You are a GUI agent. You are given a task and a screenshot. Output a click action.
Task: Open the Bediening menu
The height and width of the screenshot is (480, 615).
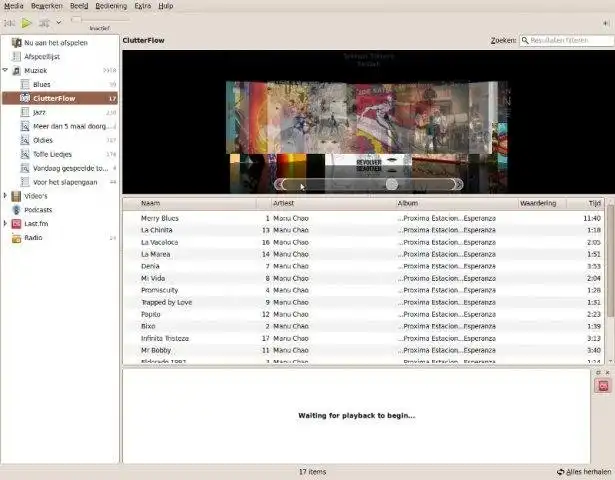[x=111, y=6]
